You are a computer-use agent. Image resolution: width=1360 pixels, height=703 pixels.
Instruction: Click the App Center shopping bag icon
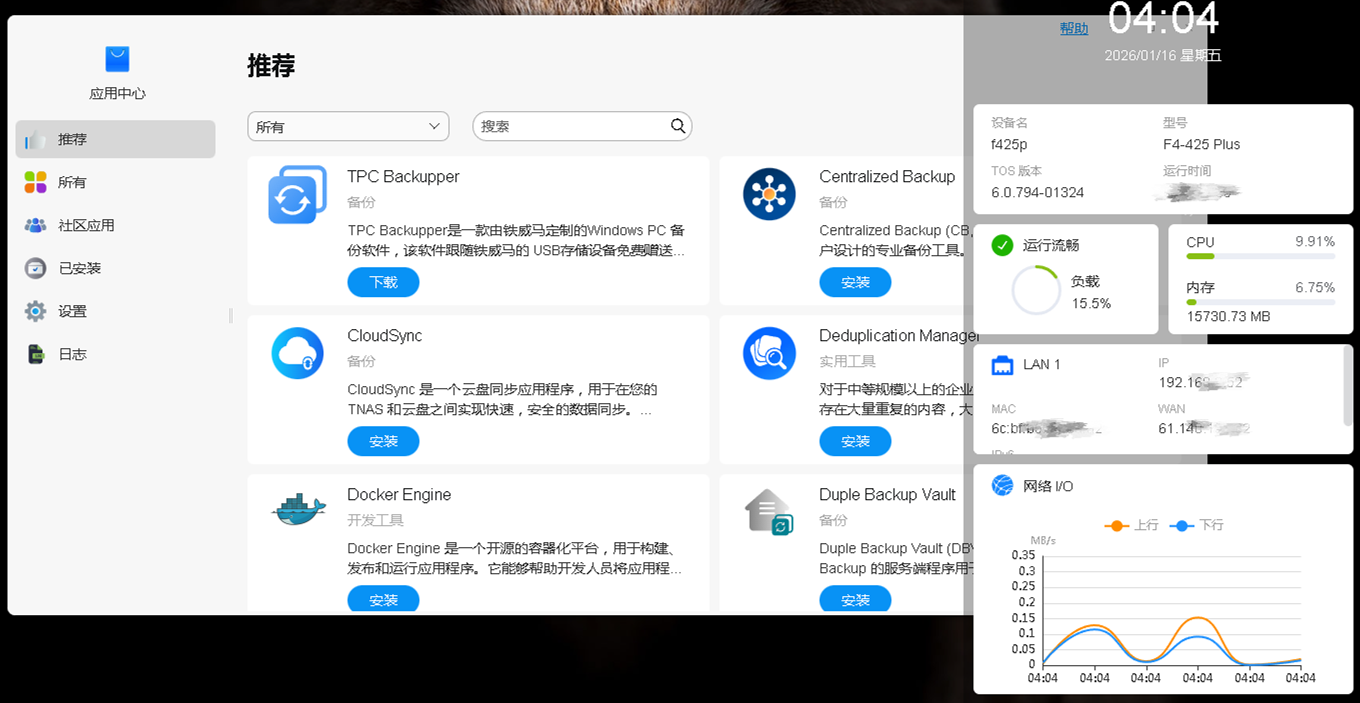[117, 59]
